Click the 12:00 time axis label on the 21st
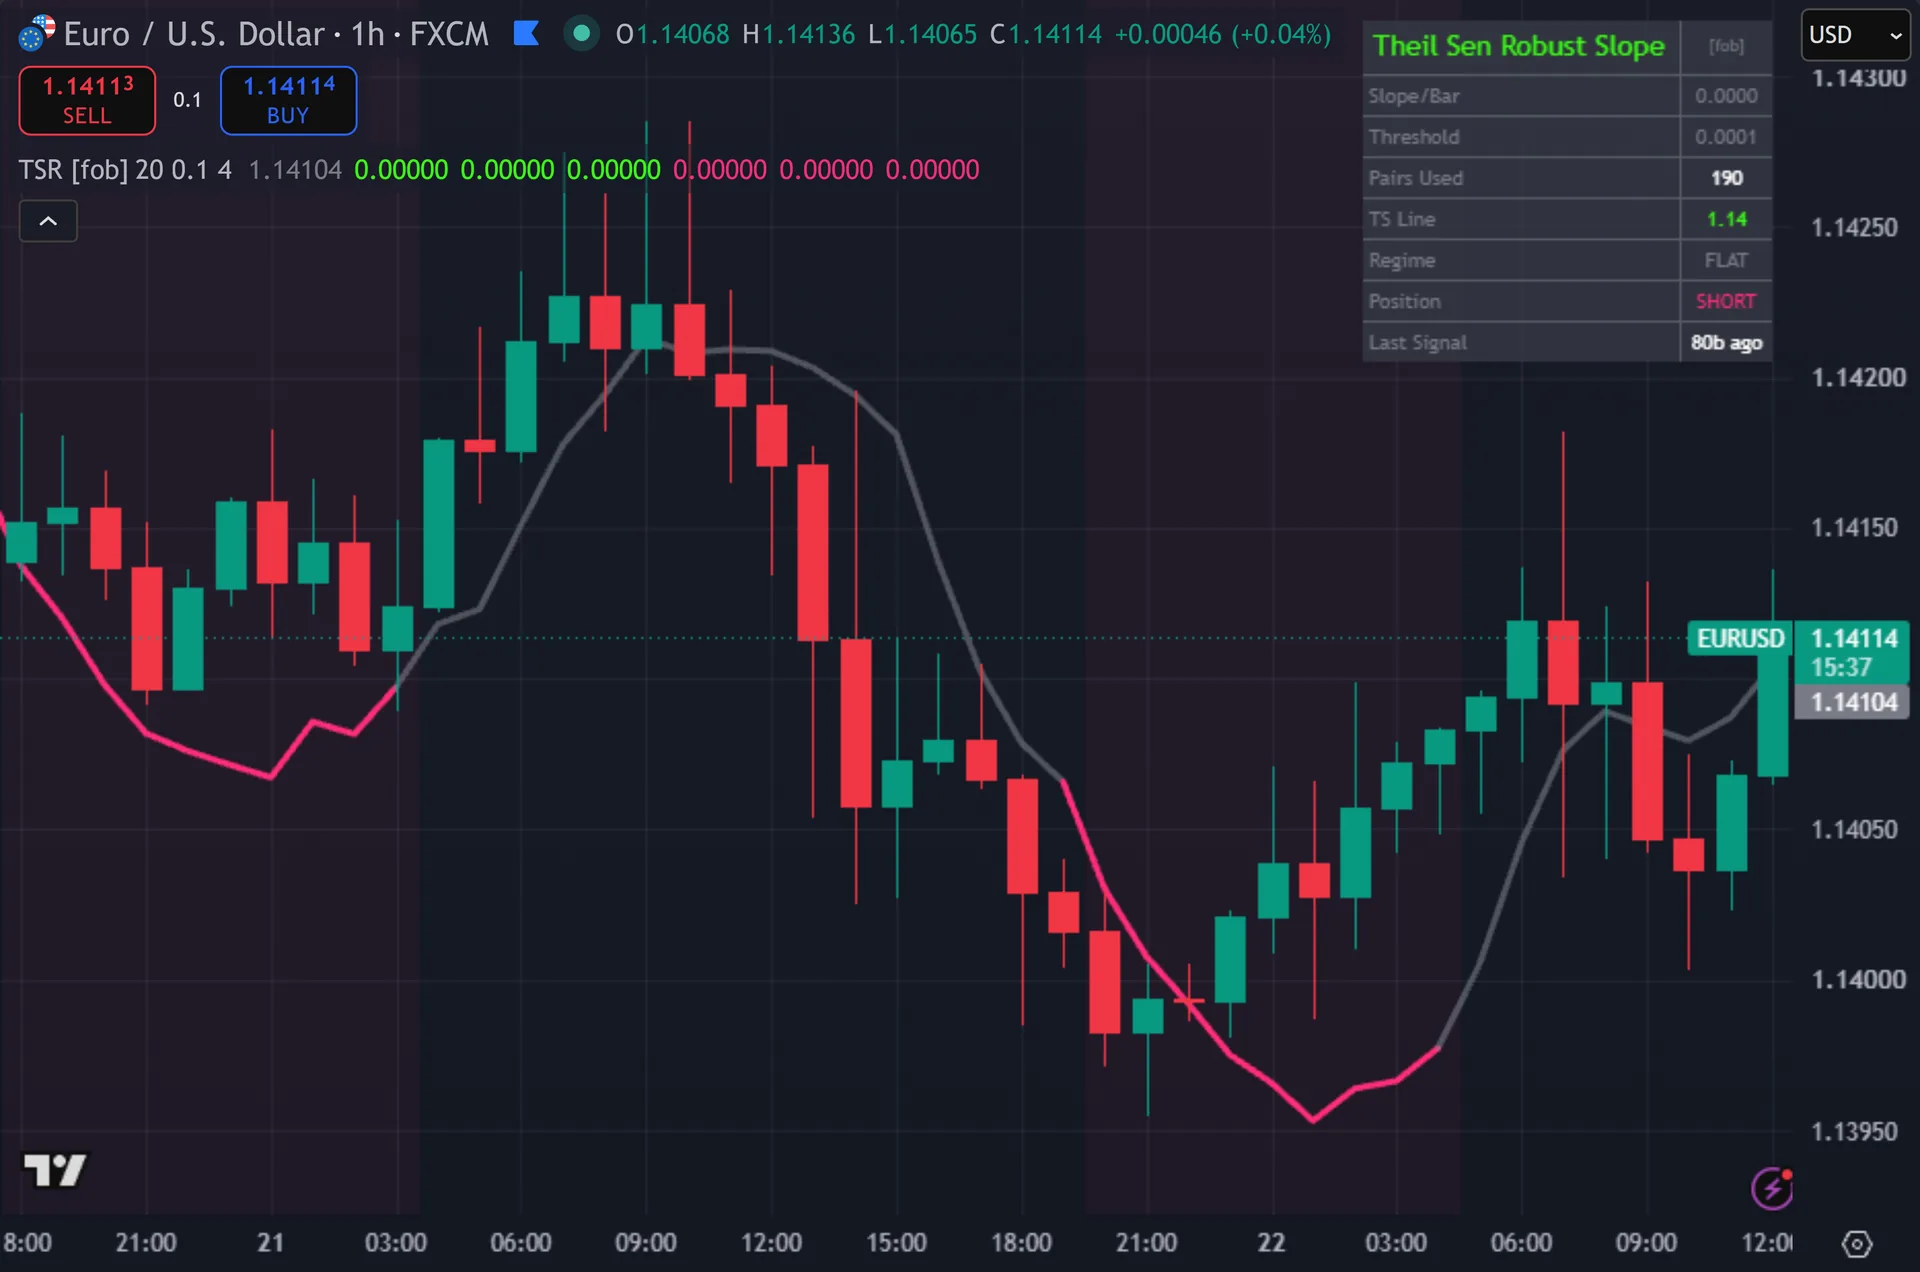Viewport: 1920px width, 1272px height. [771, 1243]
